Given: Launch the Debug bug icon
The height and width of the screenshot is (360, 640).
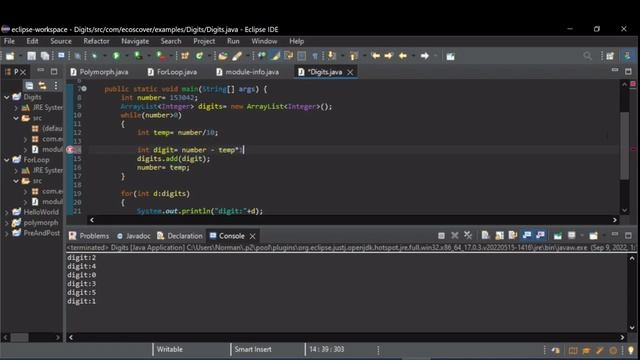Looking at the screenshot, I should click(x=94, y=56).
